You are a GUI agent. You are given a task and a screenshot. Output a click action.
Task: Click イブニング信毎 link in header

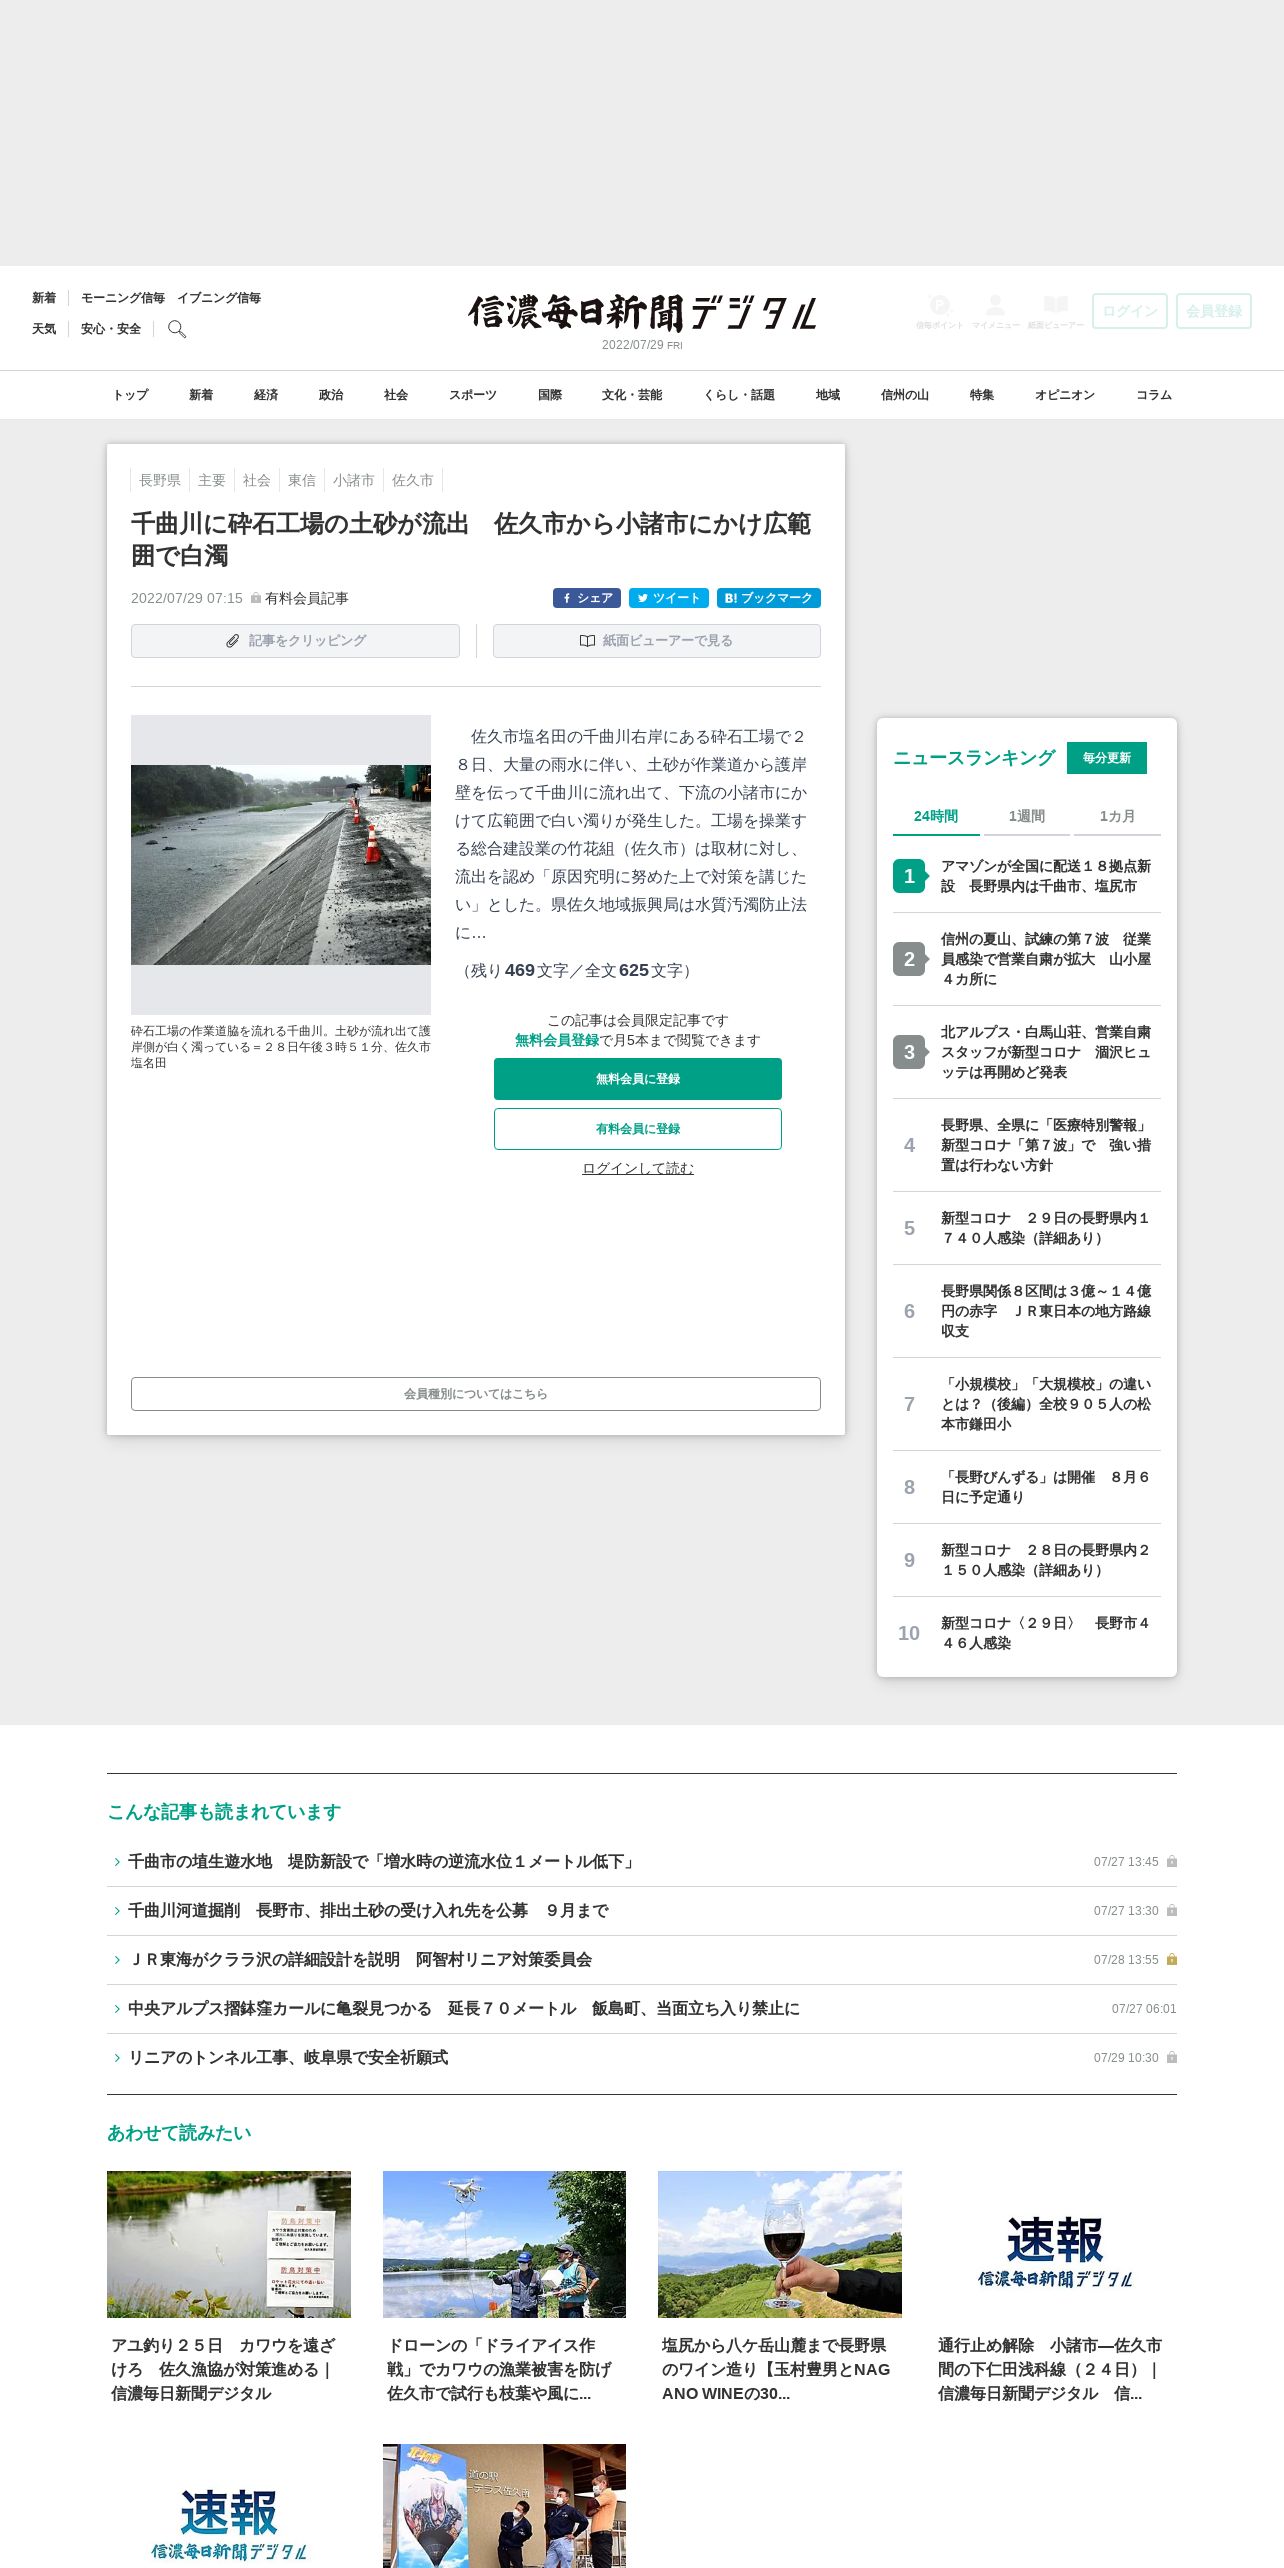(x=219, y=298)
